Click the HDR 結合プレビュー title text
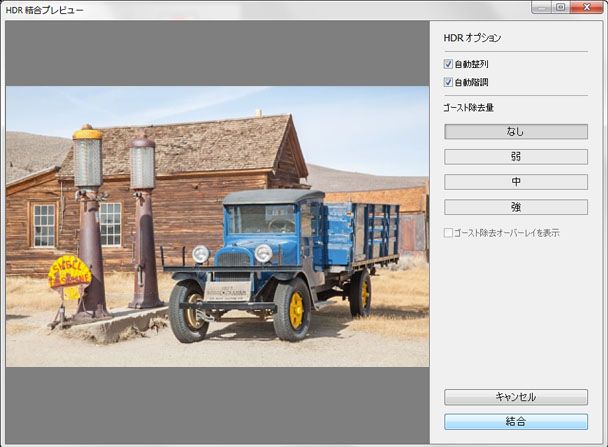 [44, 10]
